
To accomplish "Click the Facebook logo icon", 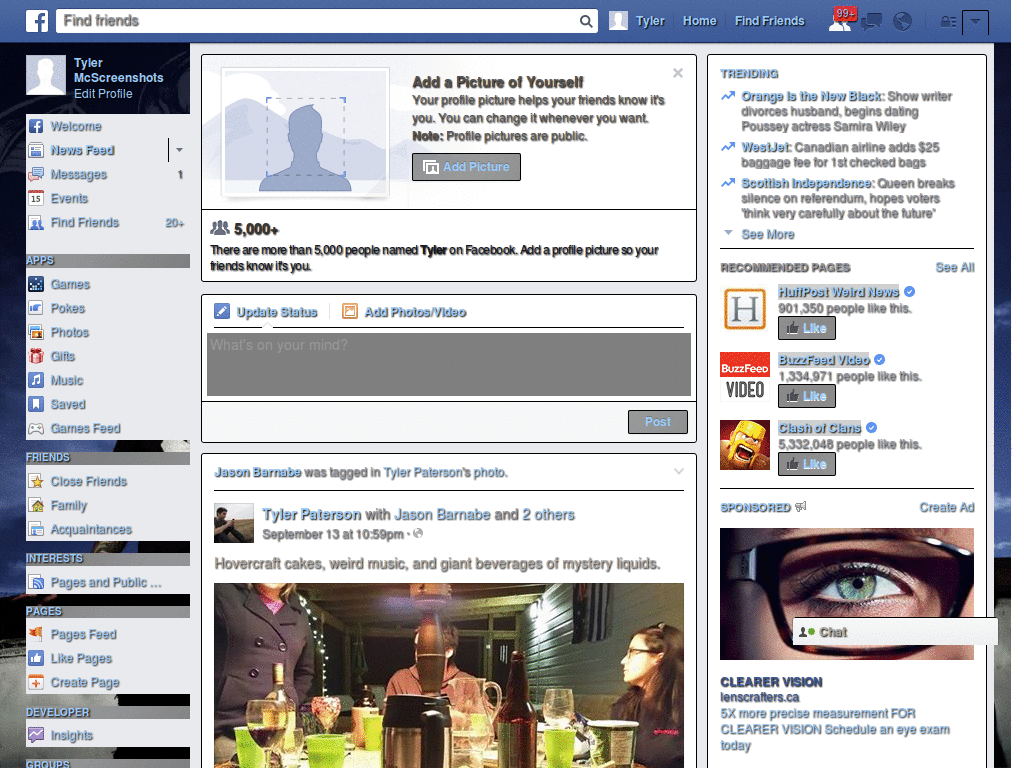I will pyautogui.click(x=37, y=21).
